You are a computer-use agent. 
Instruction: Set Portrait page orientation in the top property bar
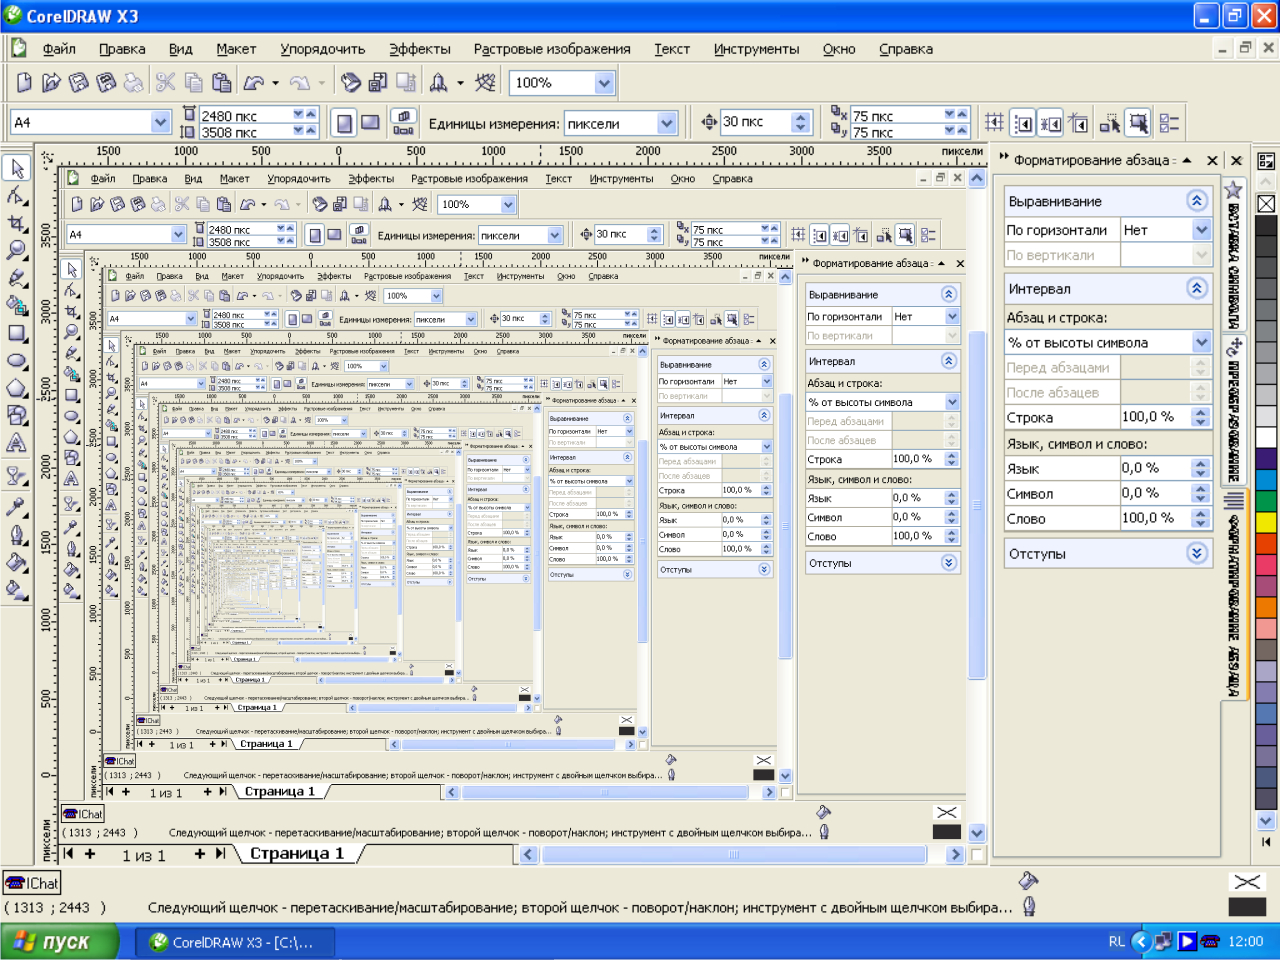344,123
